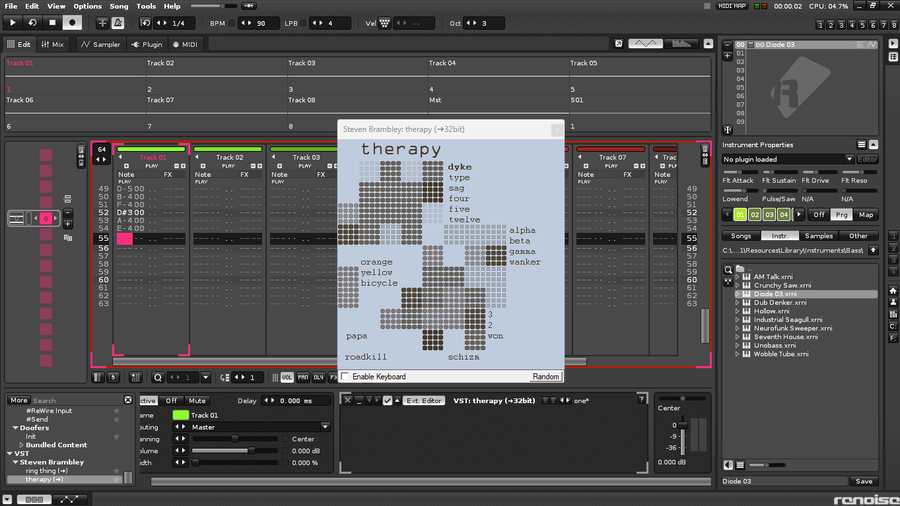Open the MIDI MAP button
The image size is (900, 506).
[x=732, y=6]
